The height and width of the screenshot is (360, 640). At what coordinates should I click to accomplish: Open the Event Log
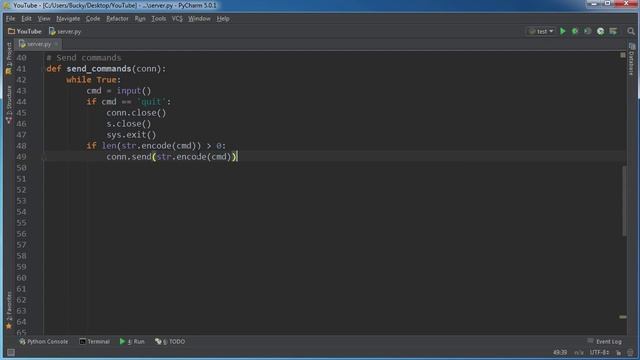tap(605, 341)
